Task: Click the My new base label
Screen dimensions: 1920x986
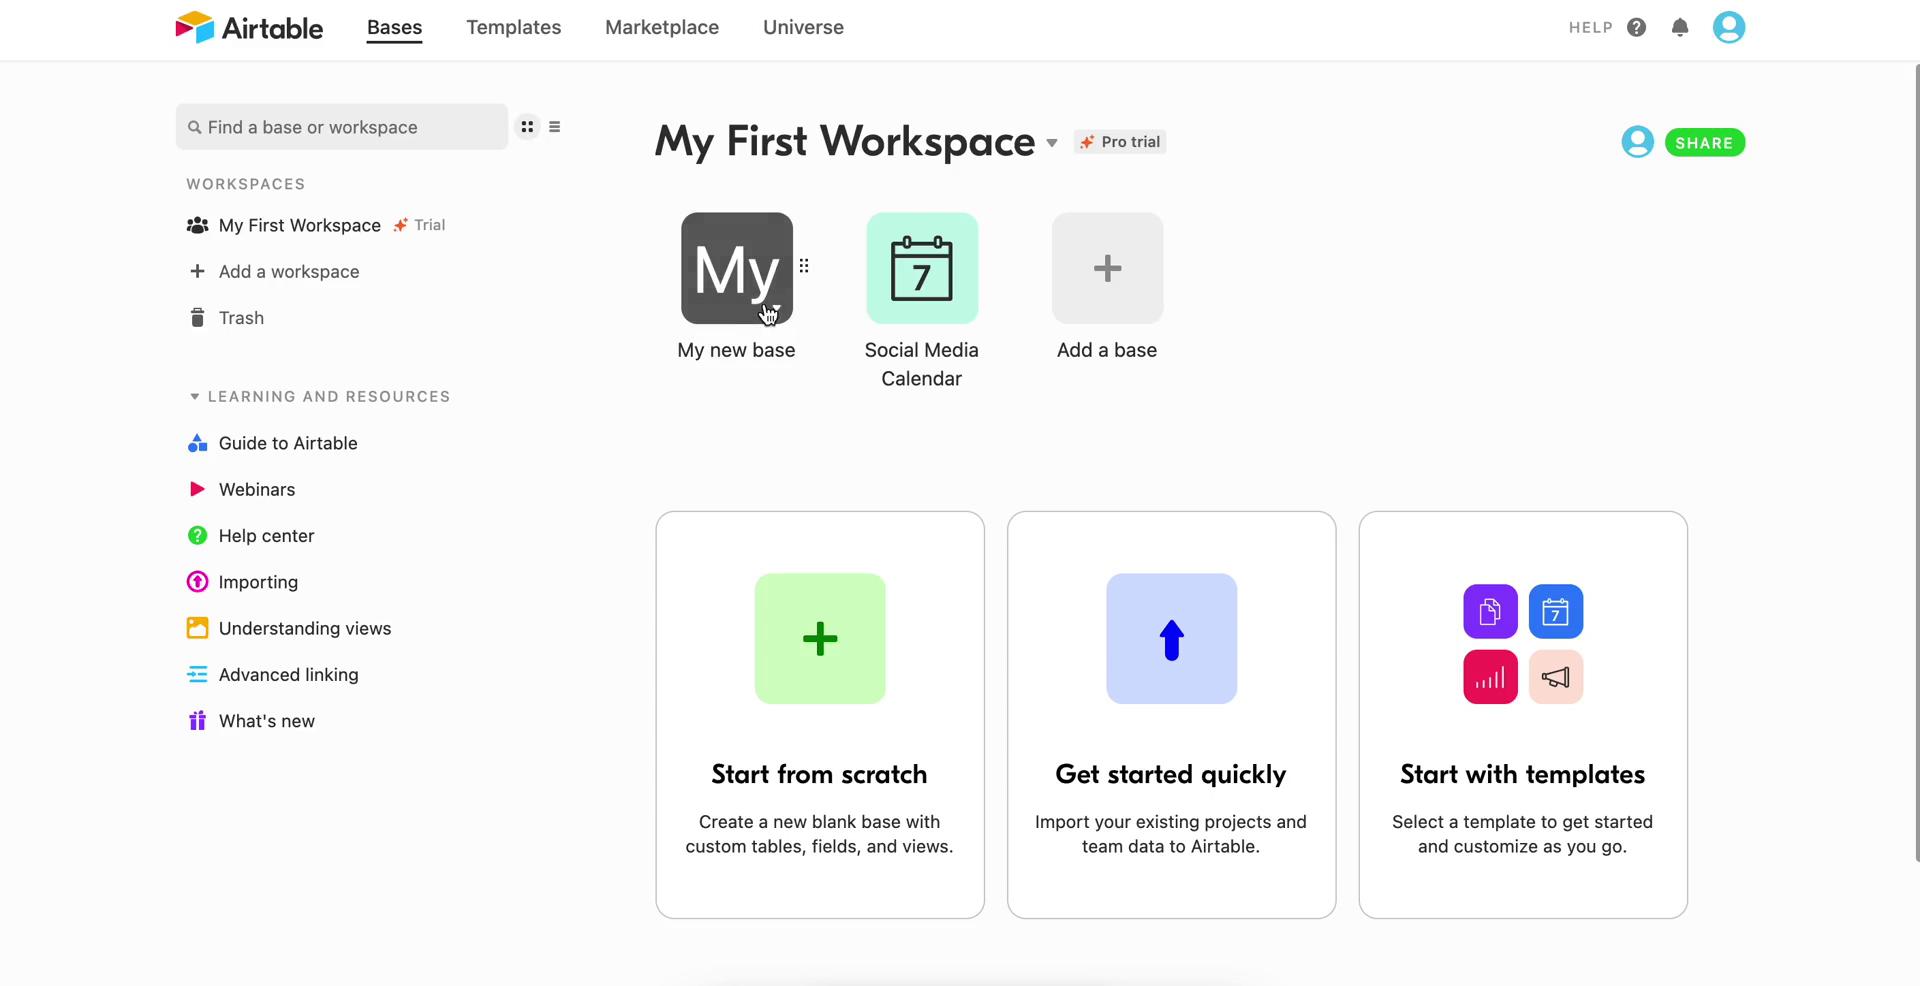Action: point(736,350)
